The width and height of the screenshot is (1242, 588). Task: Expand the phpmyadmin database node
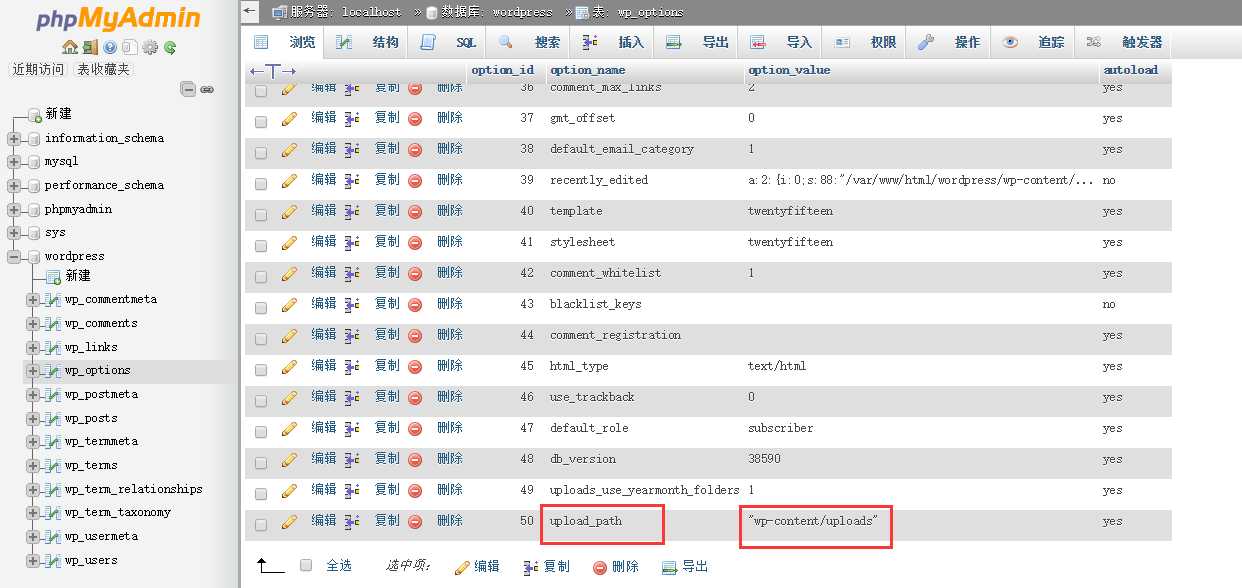click(13, 210)
